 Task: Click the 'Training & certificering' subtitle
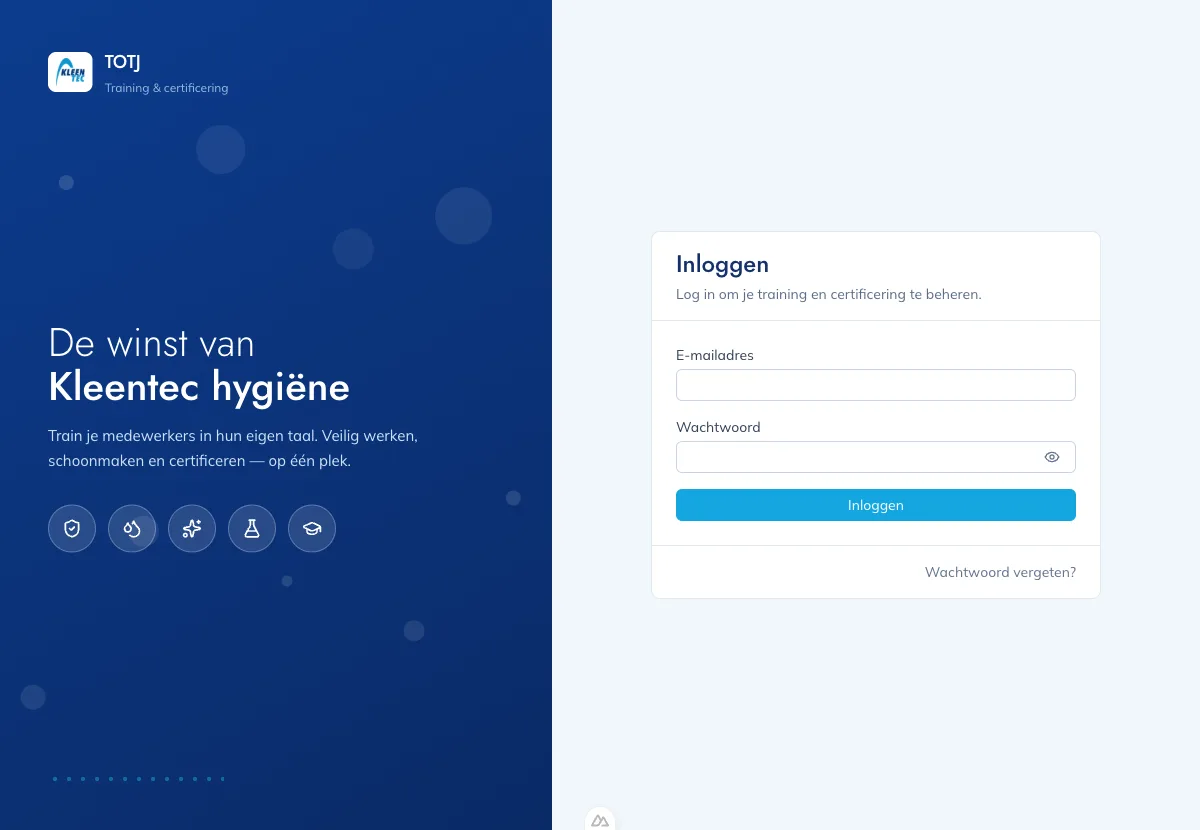click(167, 88)
